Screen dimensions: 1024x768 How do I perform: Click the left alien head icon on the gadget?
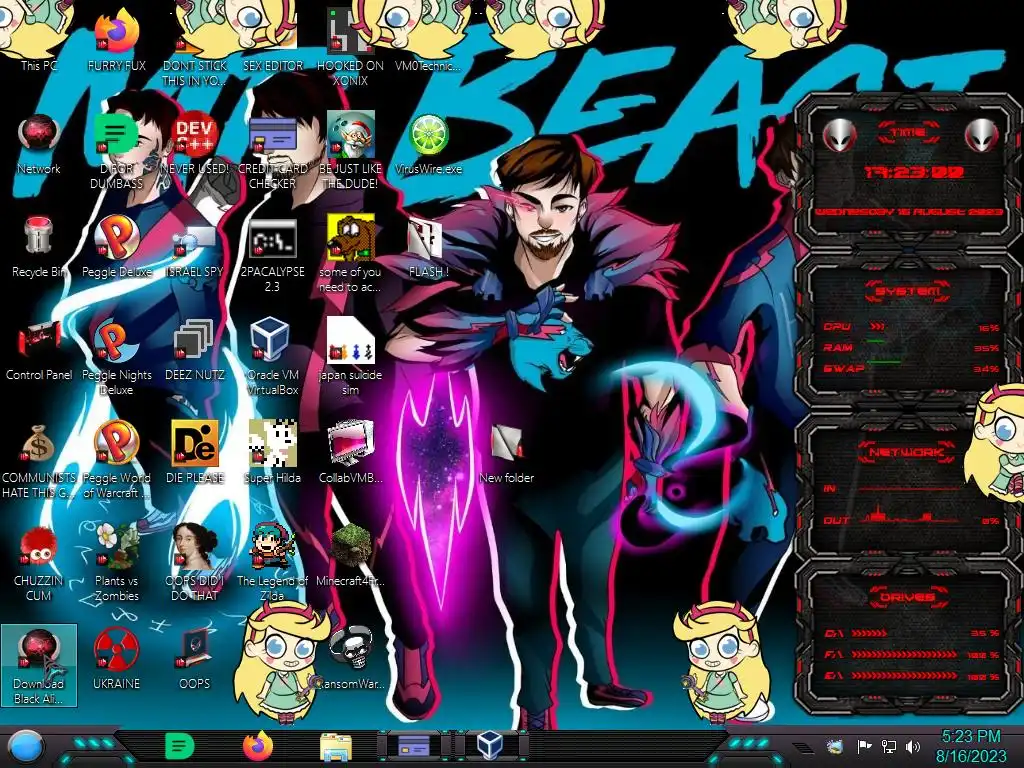coord(839,136)
